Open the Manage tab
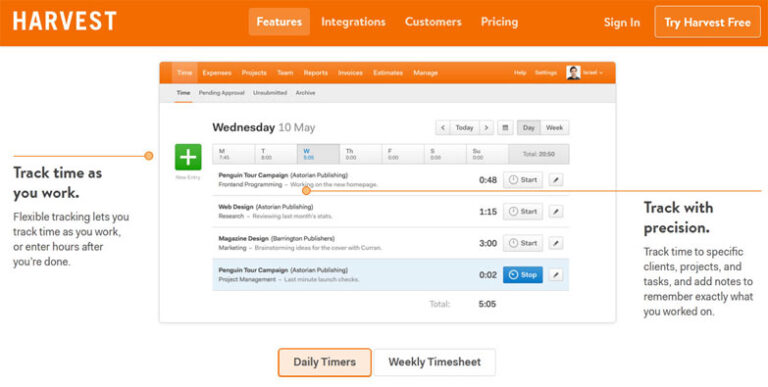Image resolution: width=768 pixels, height=387 pixels. 425,73
